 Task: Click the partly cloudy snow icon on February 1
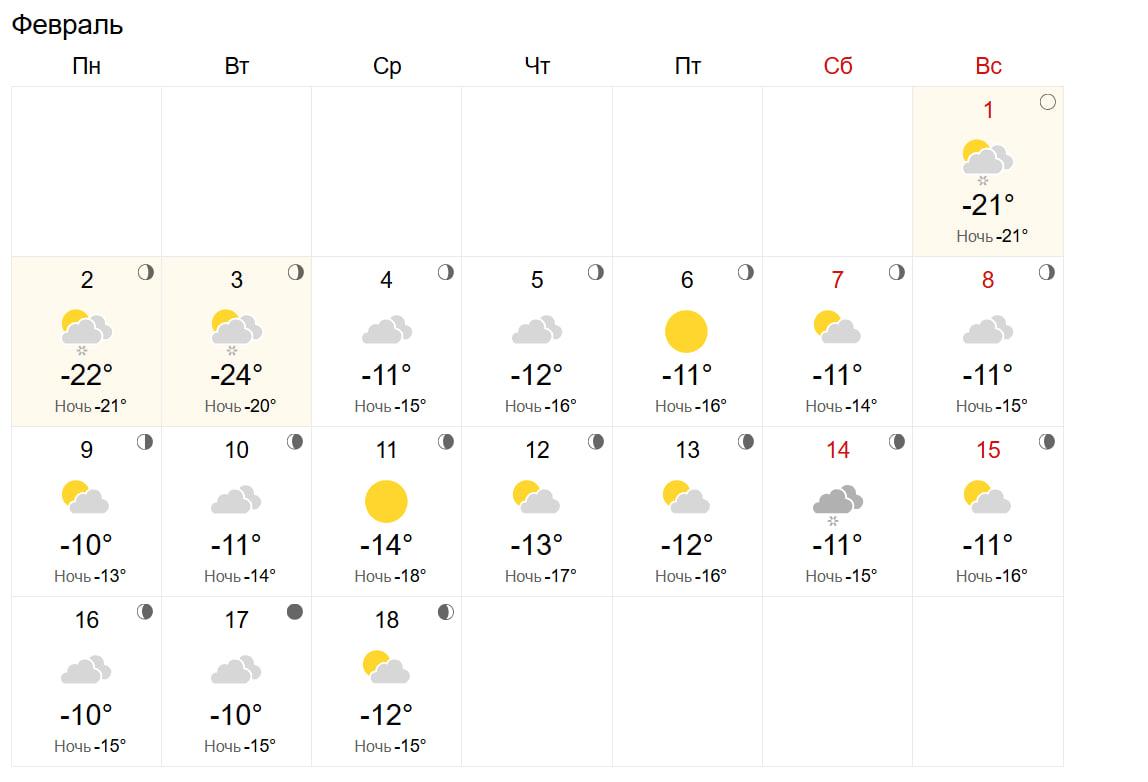[987, 161]
